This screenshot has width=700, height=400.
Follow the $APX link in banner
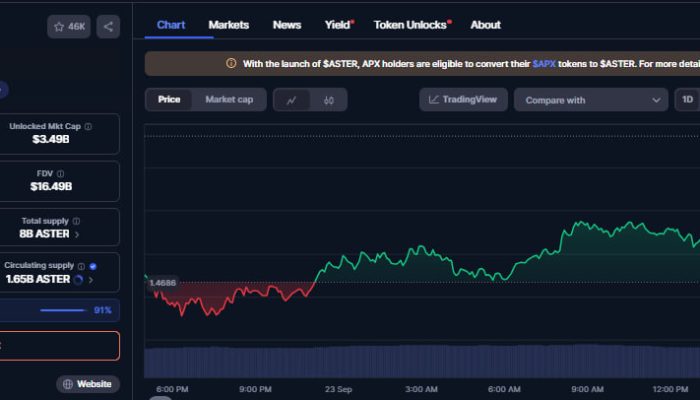[545, 63]
